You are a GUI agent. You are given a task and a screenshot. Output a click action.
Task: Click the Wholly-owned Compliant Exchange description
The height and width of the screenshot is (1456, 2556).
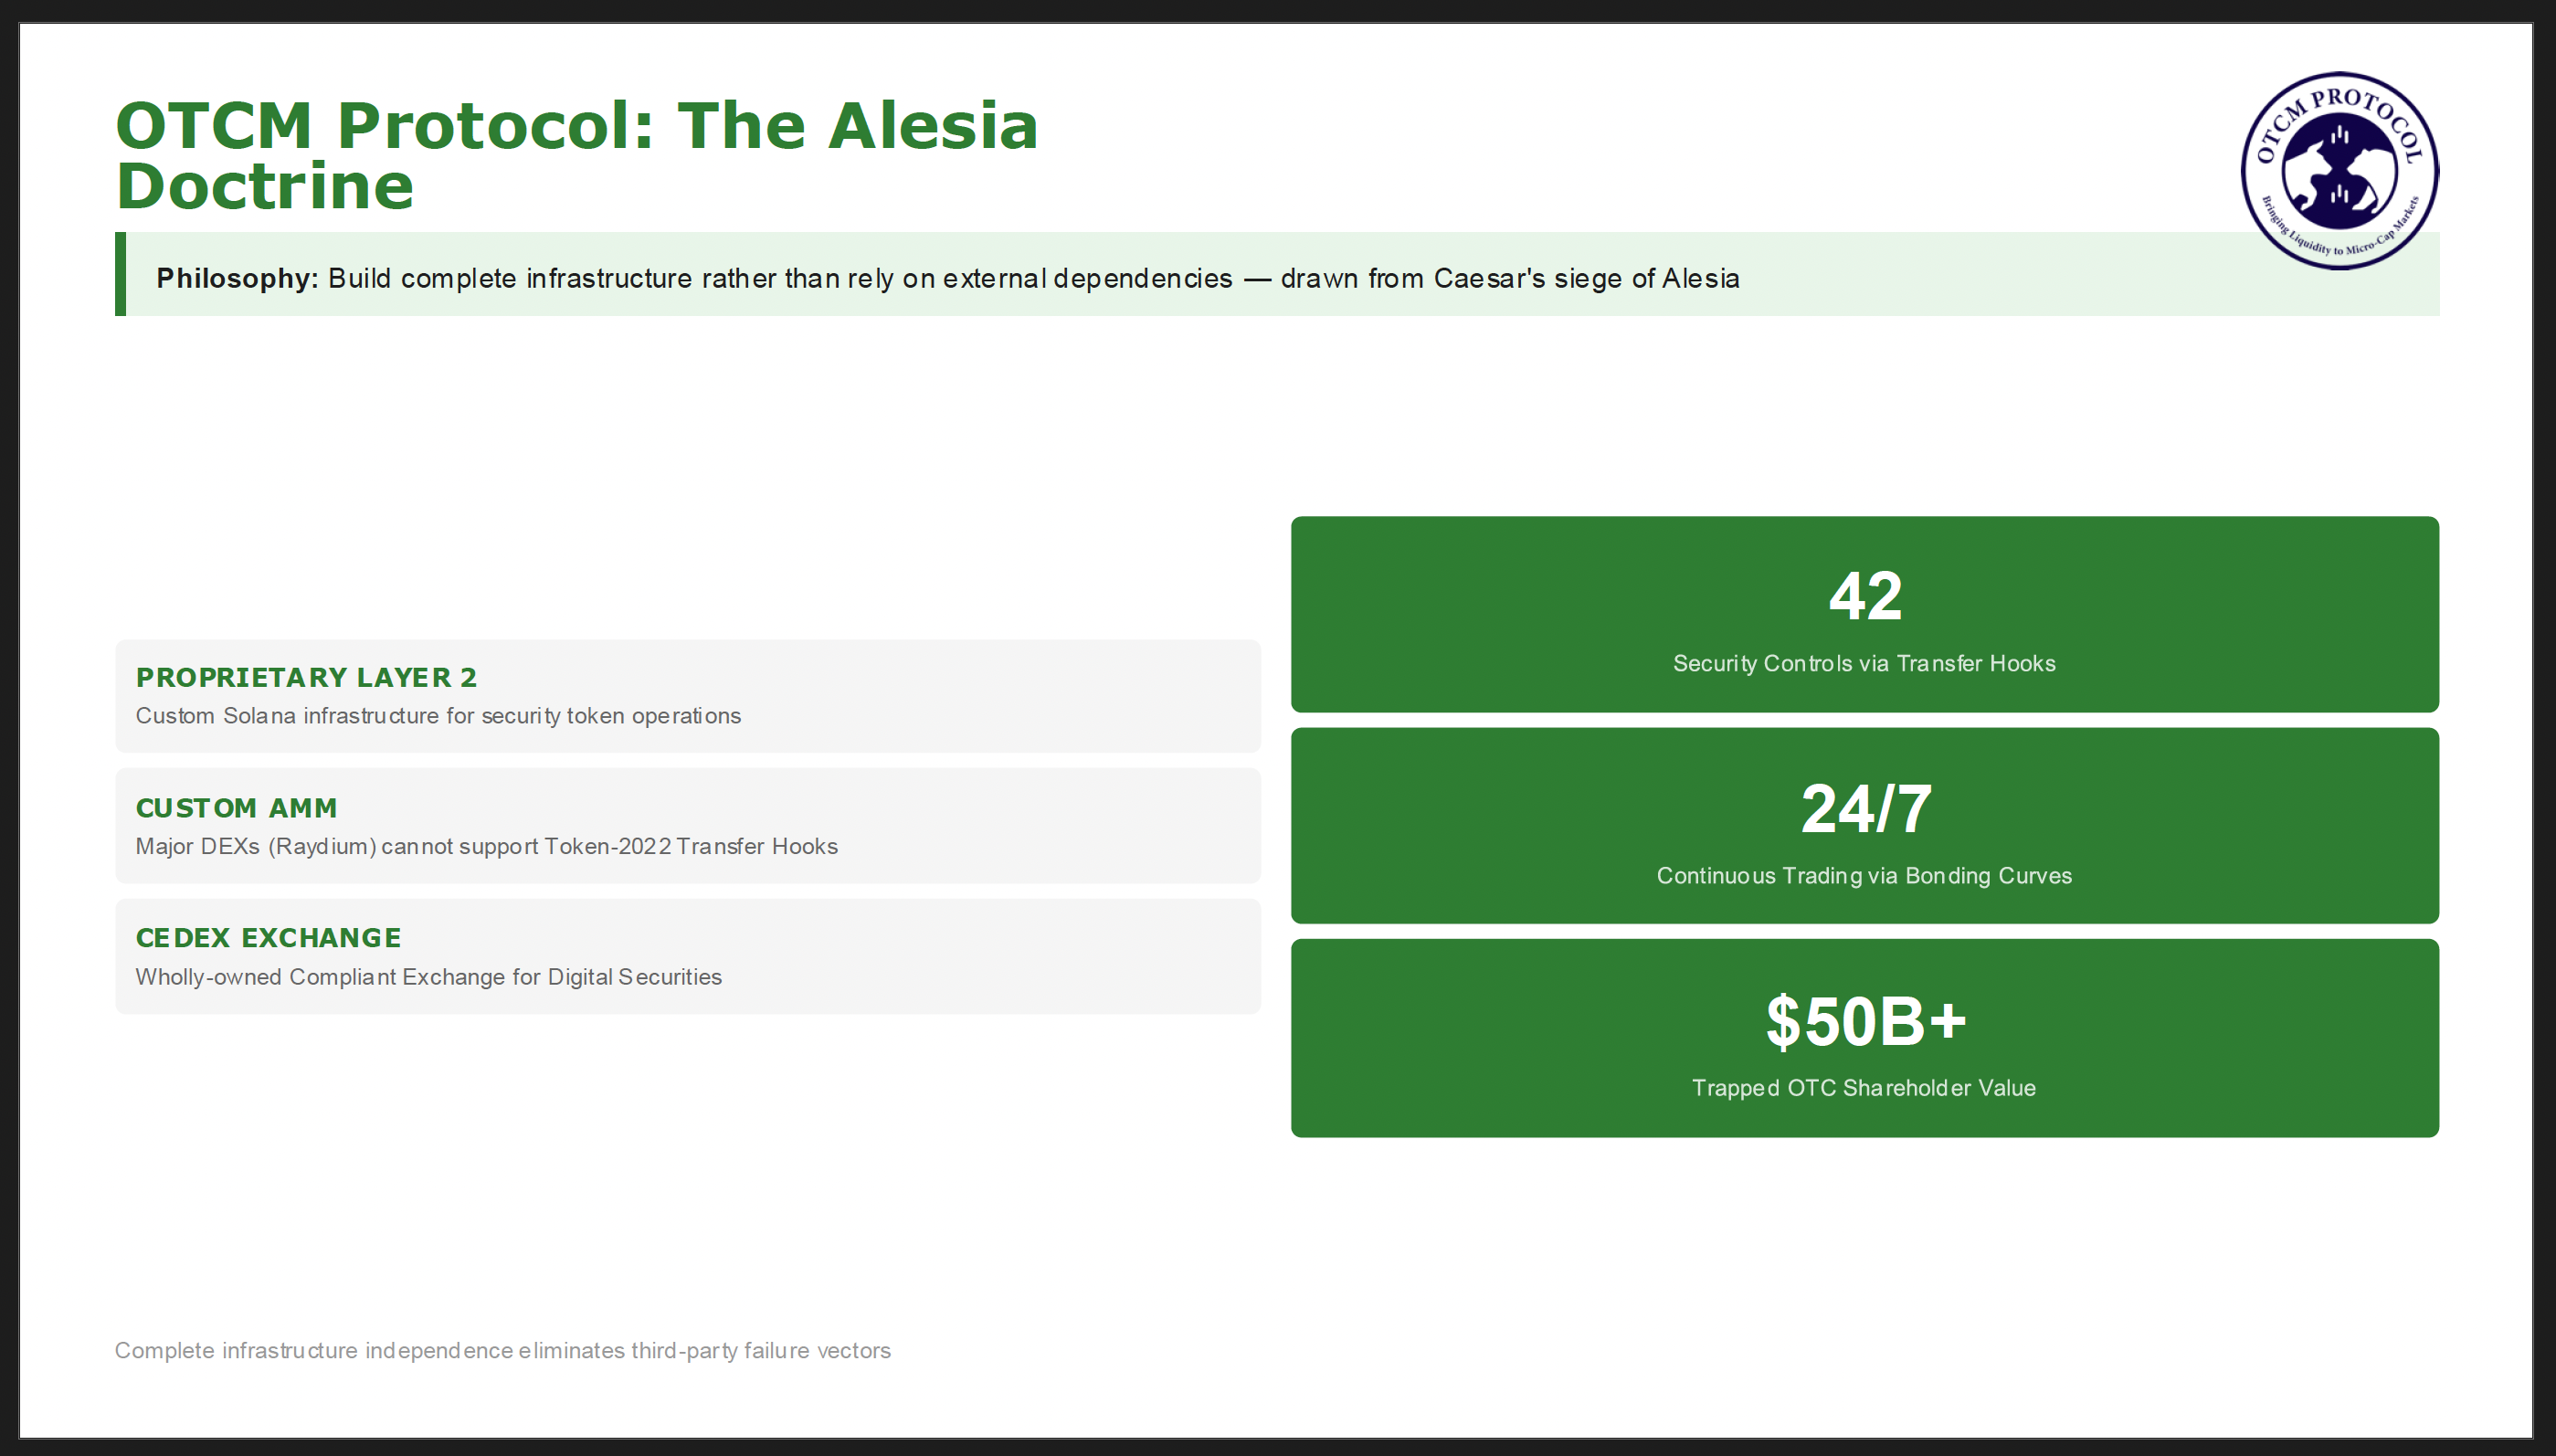pos(428,977)
